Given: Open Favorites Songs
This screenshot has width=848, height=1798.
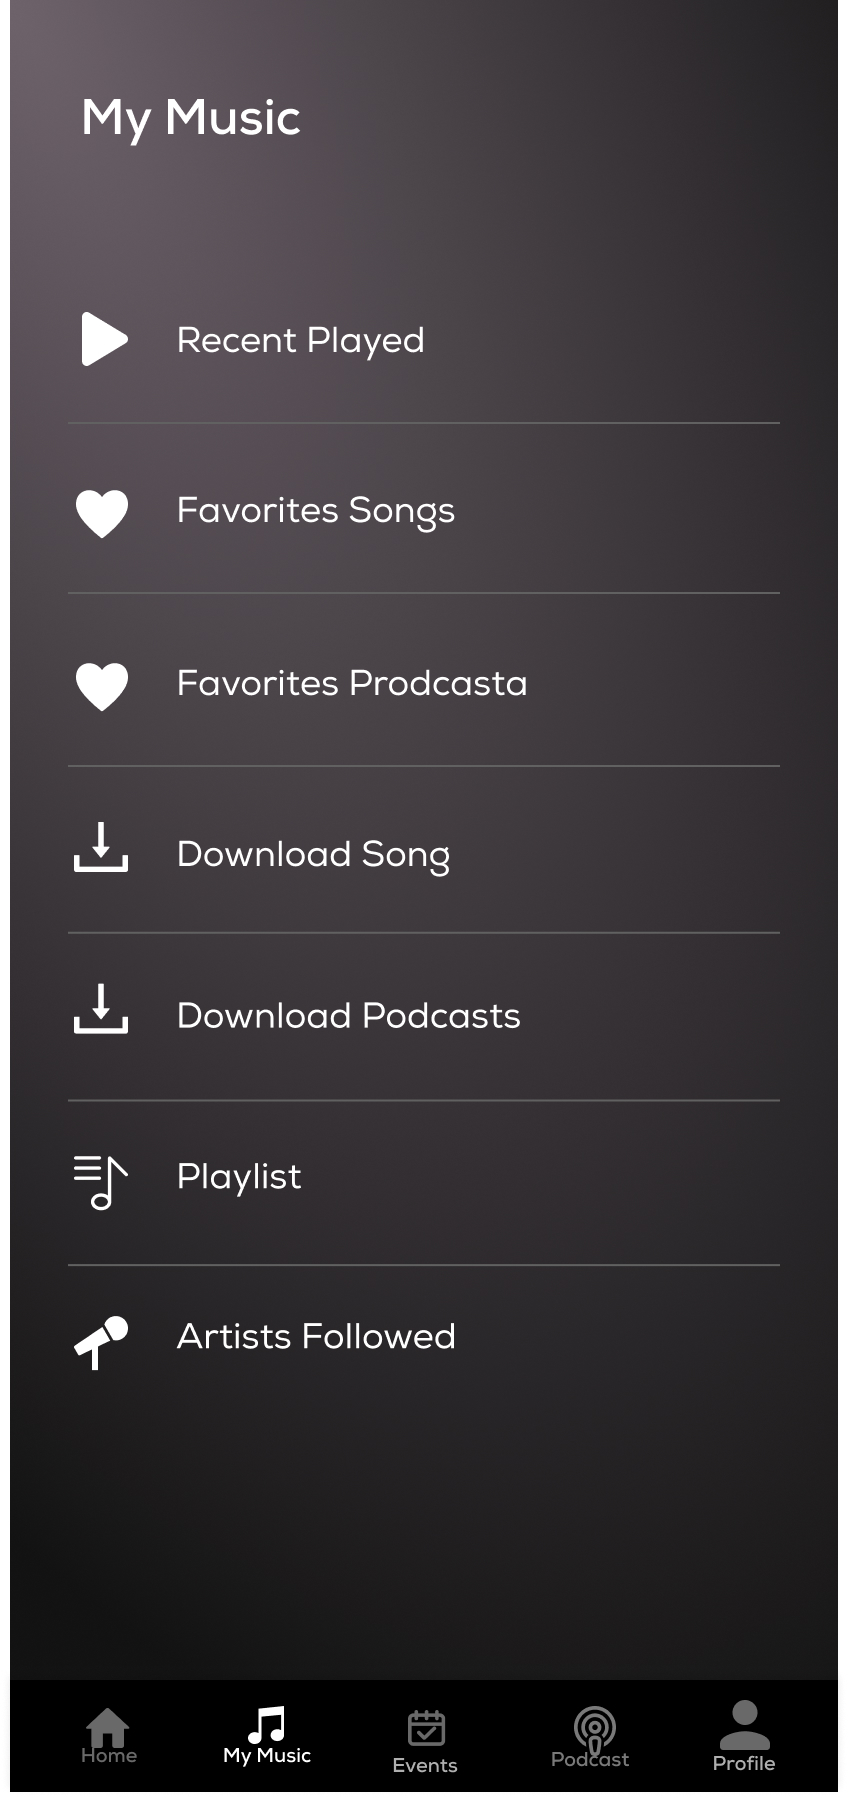Looking at the screenshot, I should 315,511.
